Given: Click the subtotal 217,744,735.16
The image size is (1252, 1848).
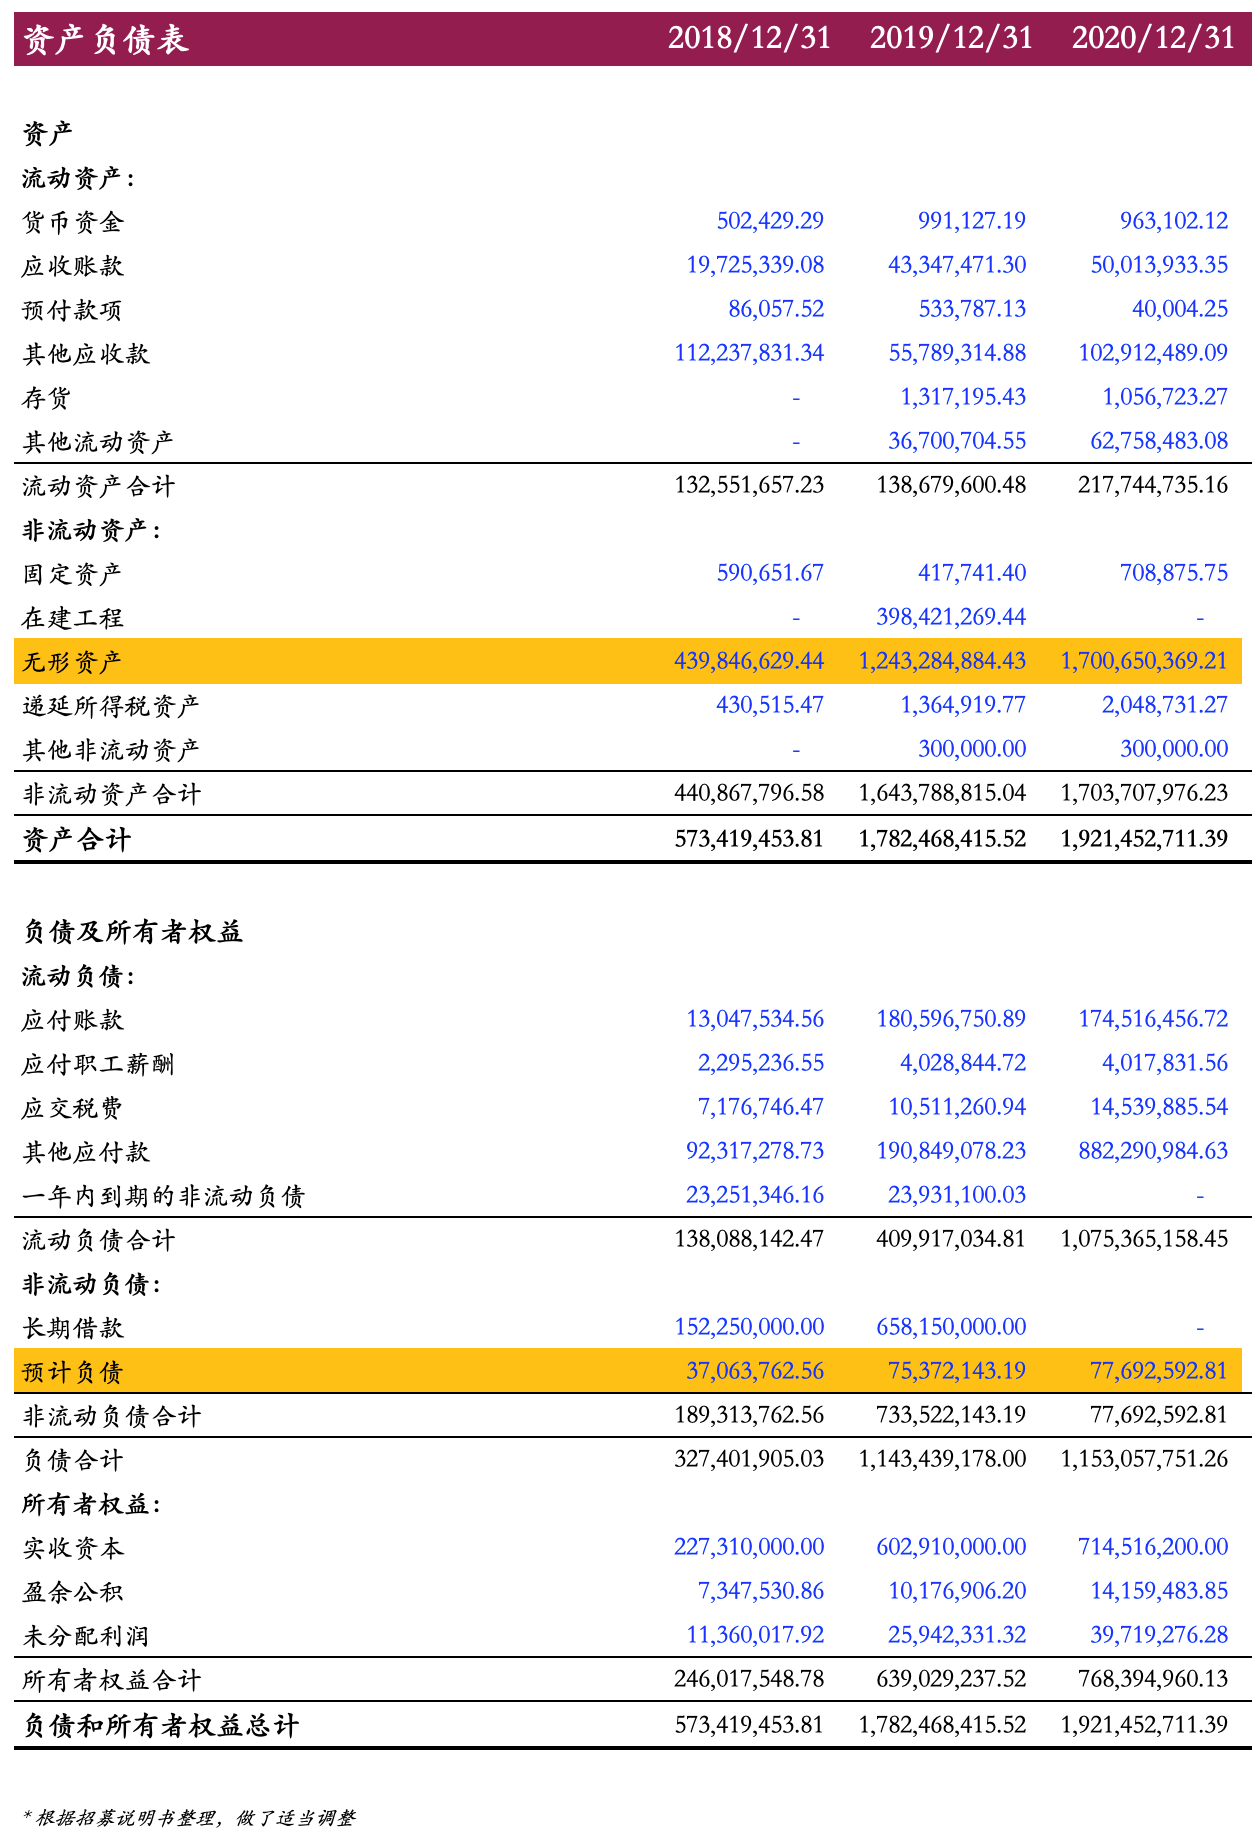Looking at the screenshot, I should pos(1153,485).
